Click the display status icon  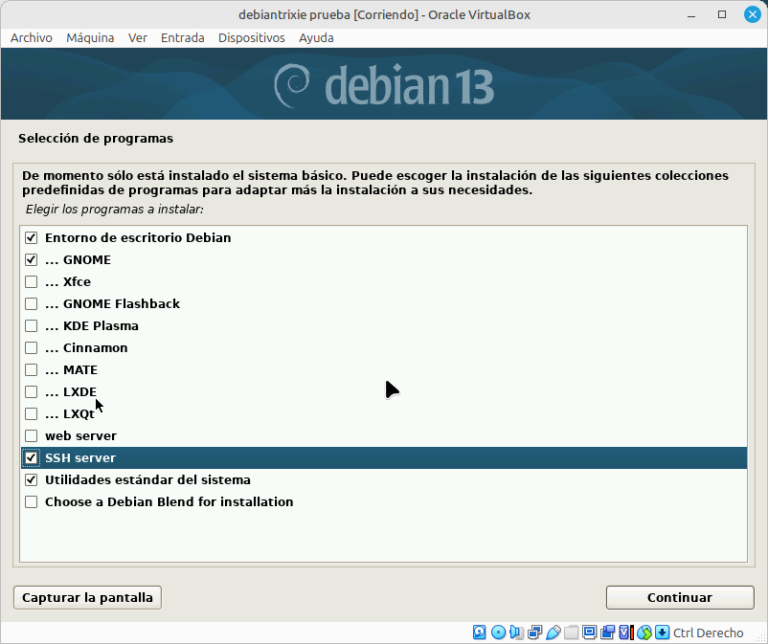tap(589, 632)
